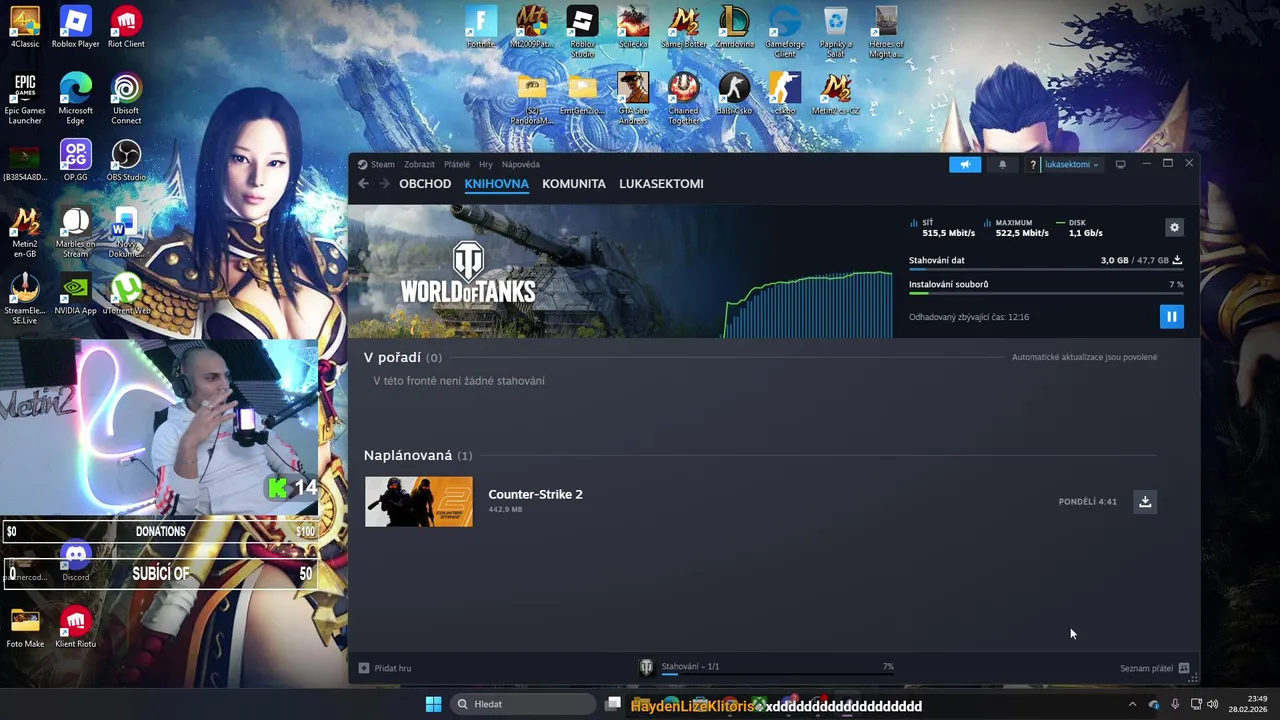Open the Roblox Studio desktop shortcut
The height and width of the screenshot is (720, 1280).
[582, 31]
